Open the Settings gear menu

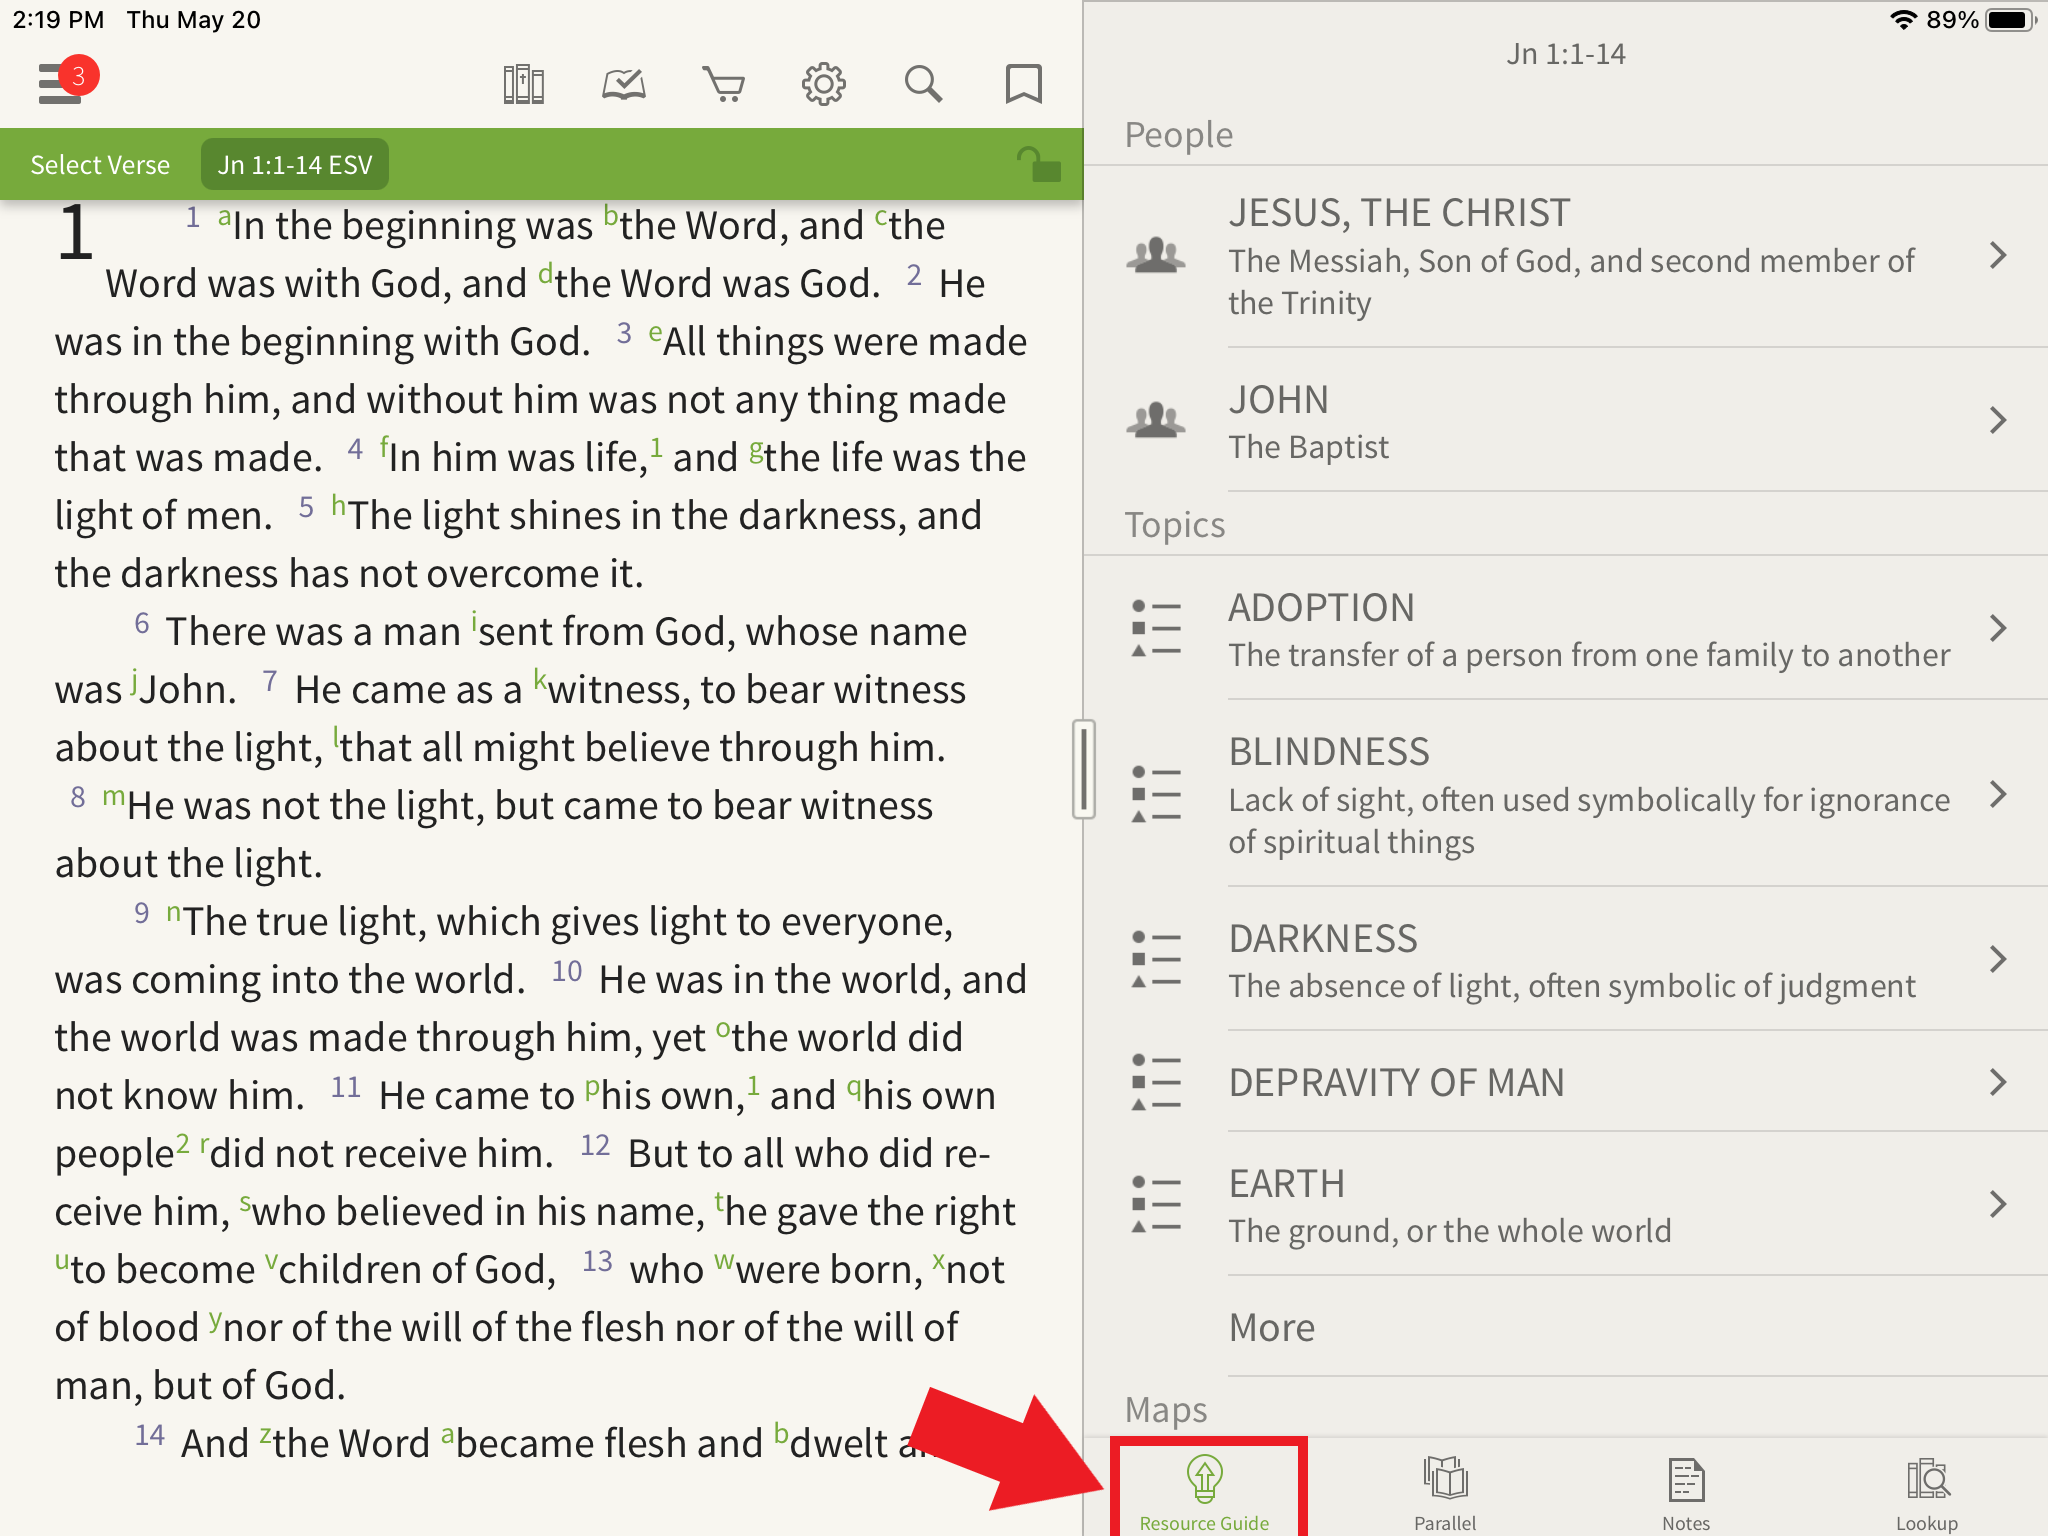tap(822, 82)
